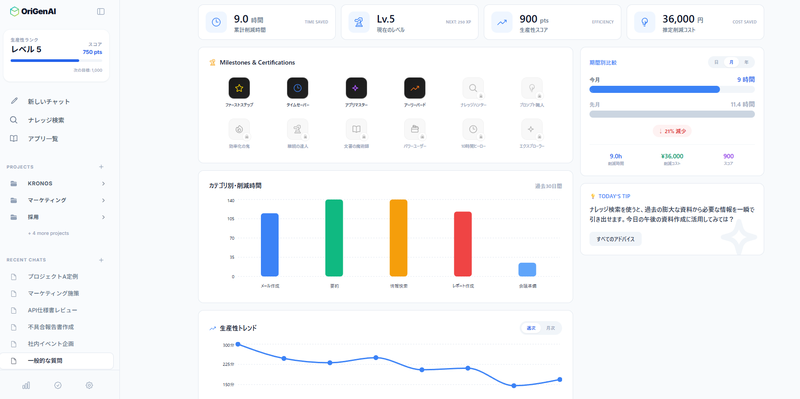Switch period comparison to 年
The height and width of the screenshot is (399, 800).
click(746, 62)
